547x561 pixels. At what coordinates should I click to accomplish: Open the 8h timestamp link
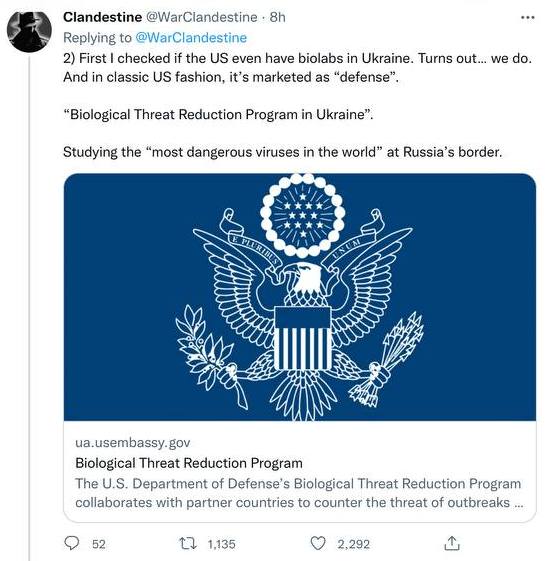[277, 17]
